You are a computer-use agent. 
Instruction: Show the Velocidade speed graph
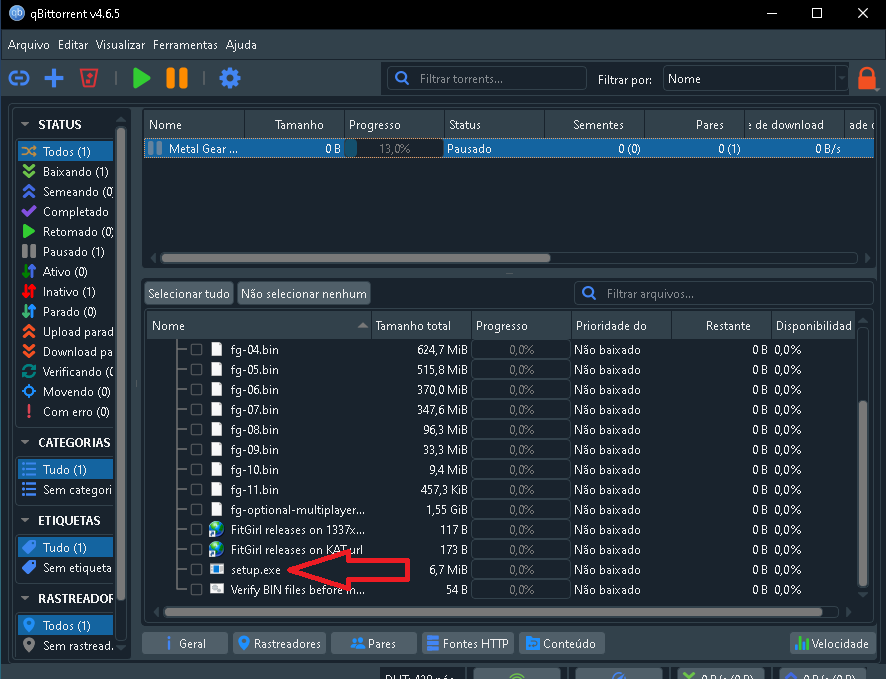coord(832,643)
